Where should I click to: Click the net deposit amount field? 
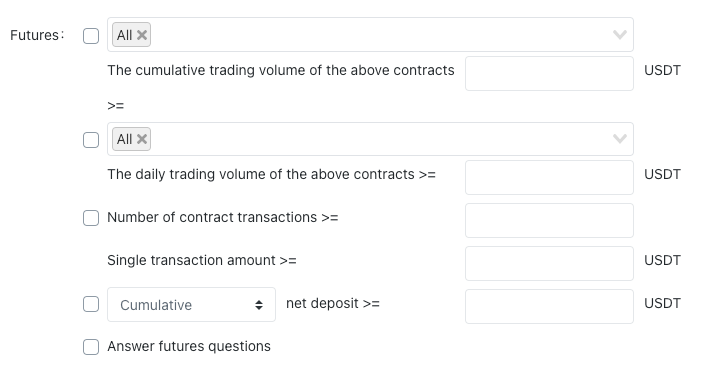(x=549, y=306)
